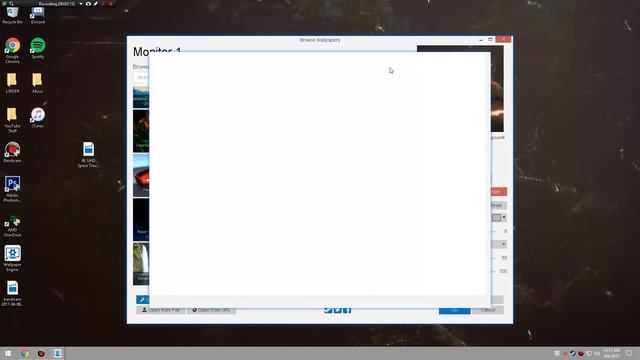Select the YouTube Stuff folder
This screenshot has width=640, height=360.
(12, 120)
